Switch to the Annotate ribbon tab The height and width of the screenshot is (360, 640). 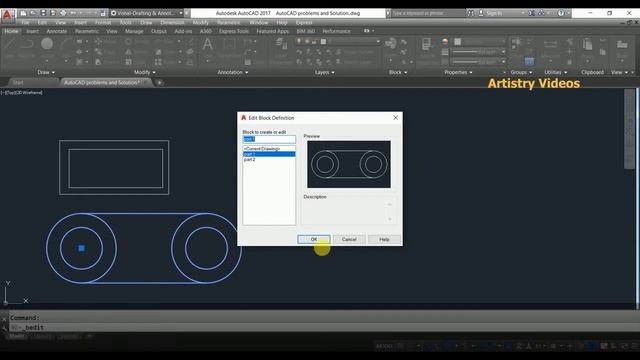56,31
